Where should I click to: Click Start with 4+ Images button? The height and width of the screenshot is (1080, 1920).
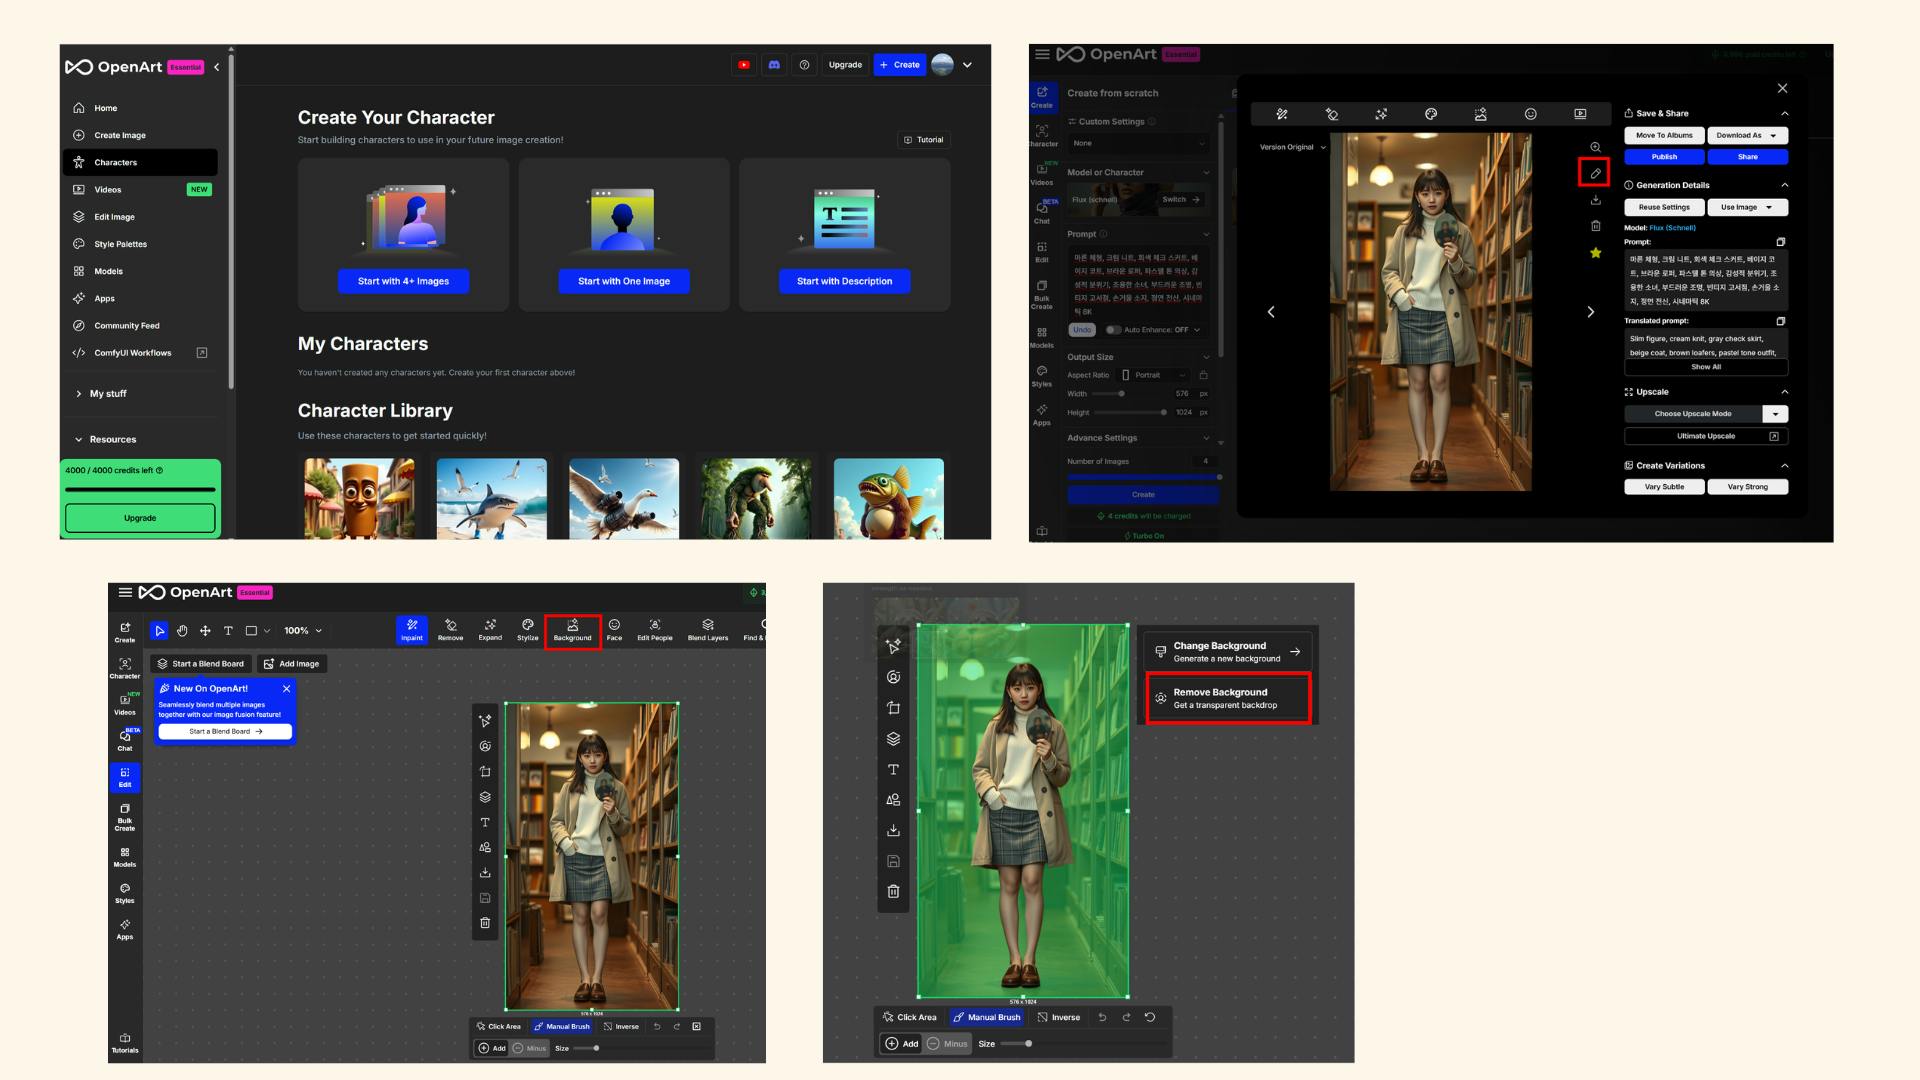403,281
